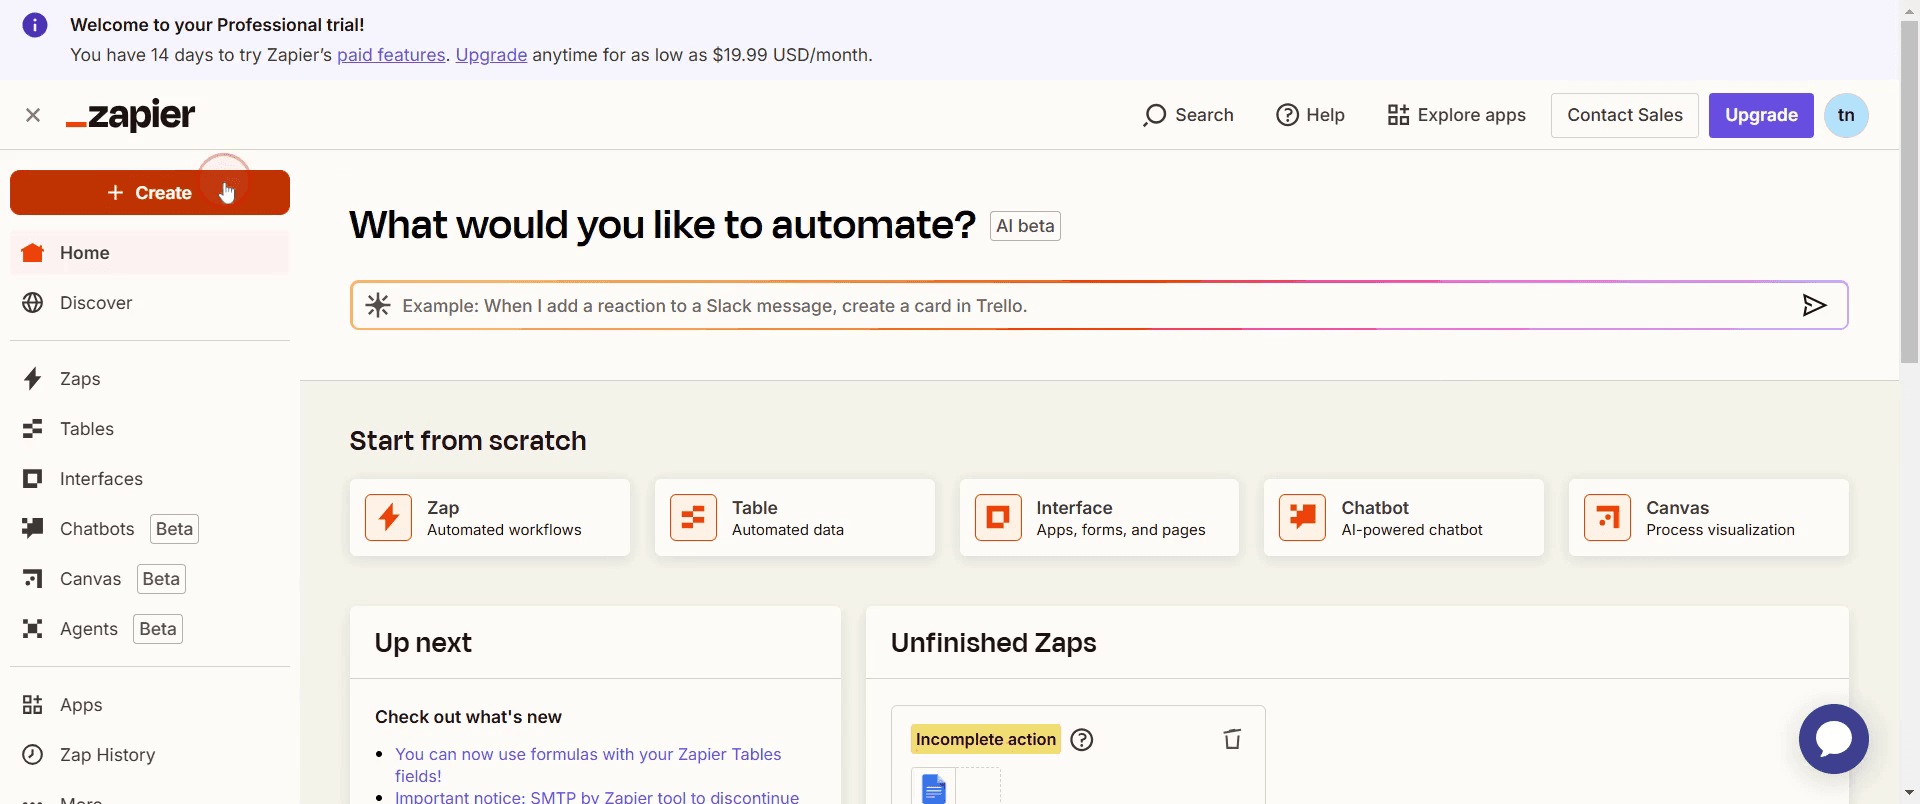The height and width of the screenshot is (804, 1920).
Task: Click the Chatbot card icon
Action: point(1303,518)
